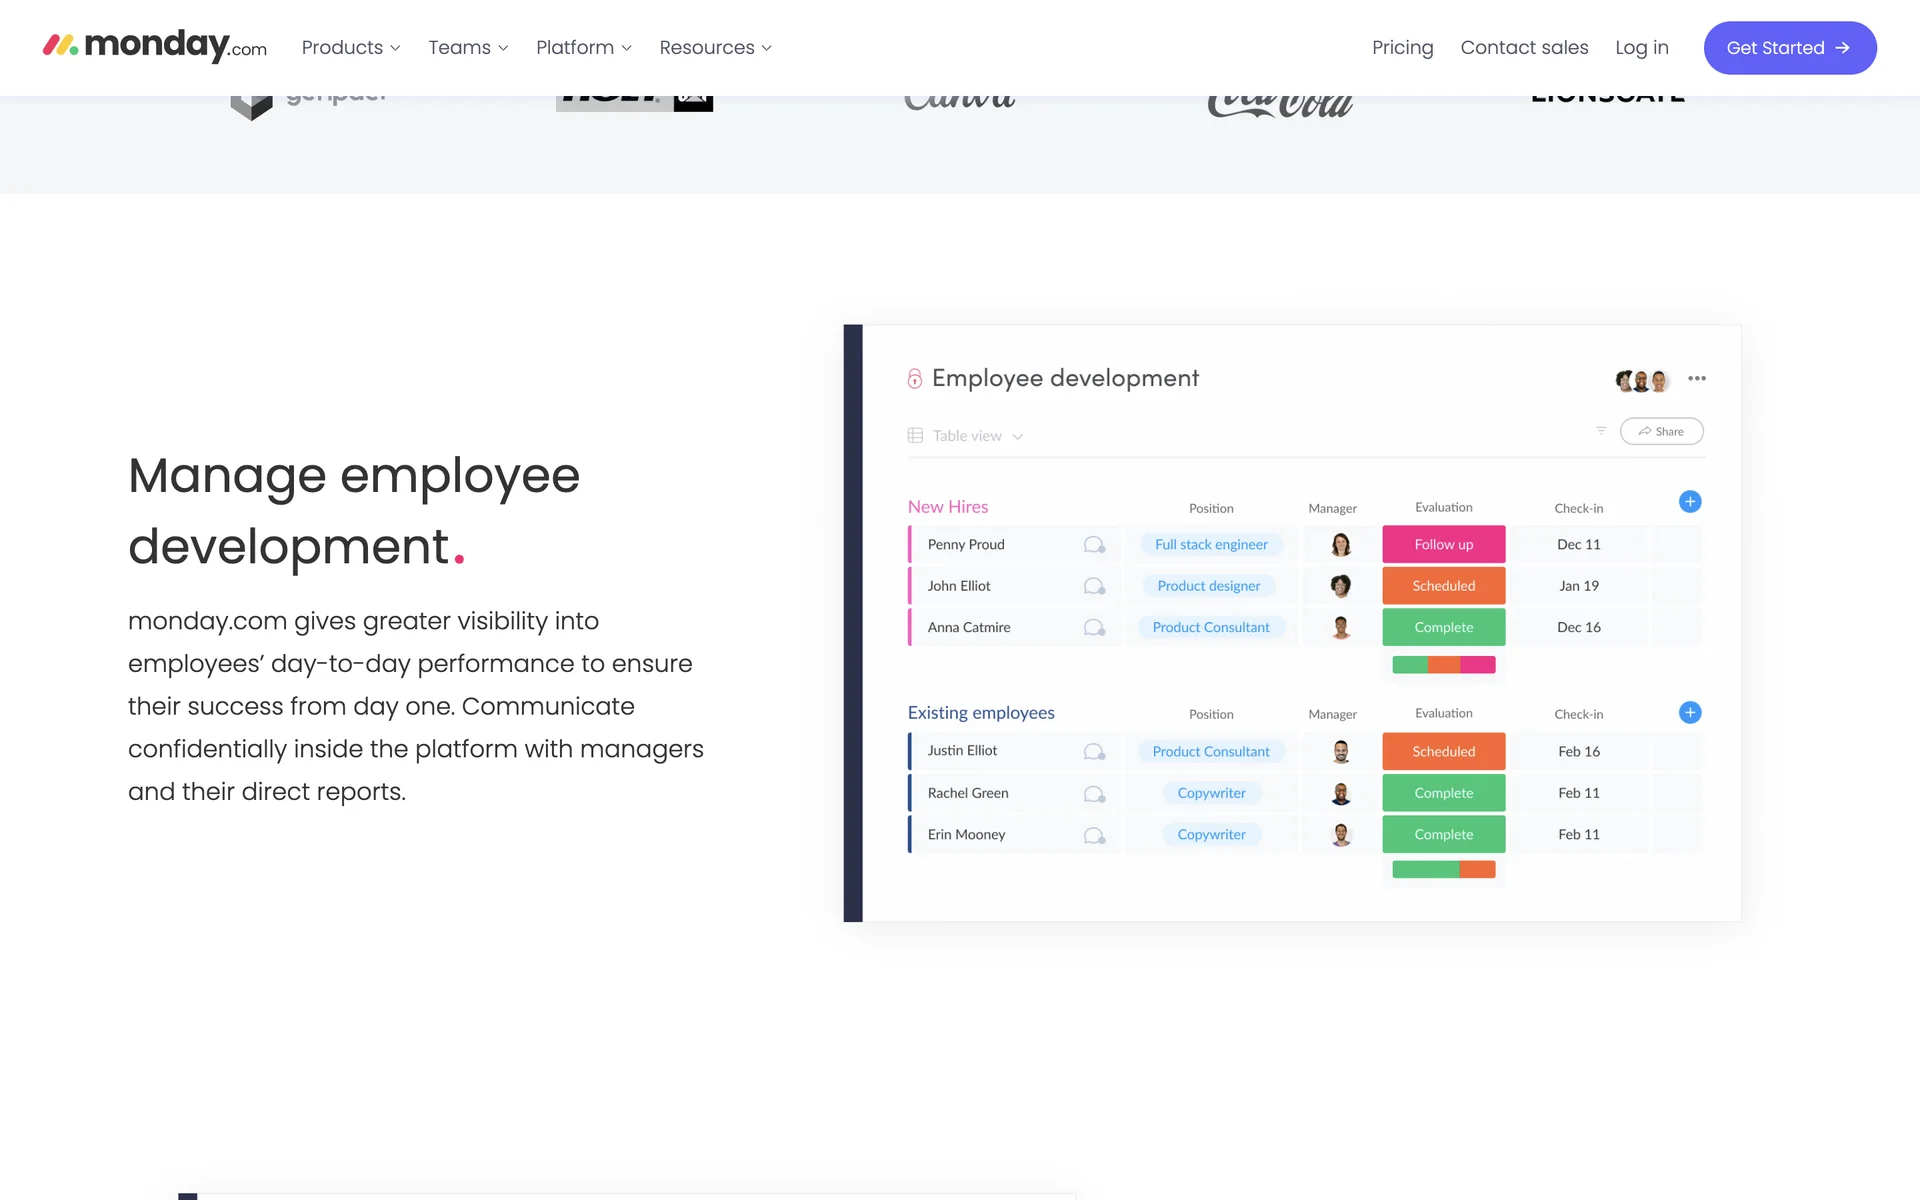The height and width of the screenshot is (1200, 1920).
Task: Click the three-dots menu icon on board
Action: (1697, 378)
